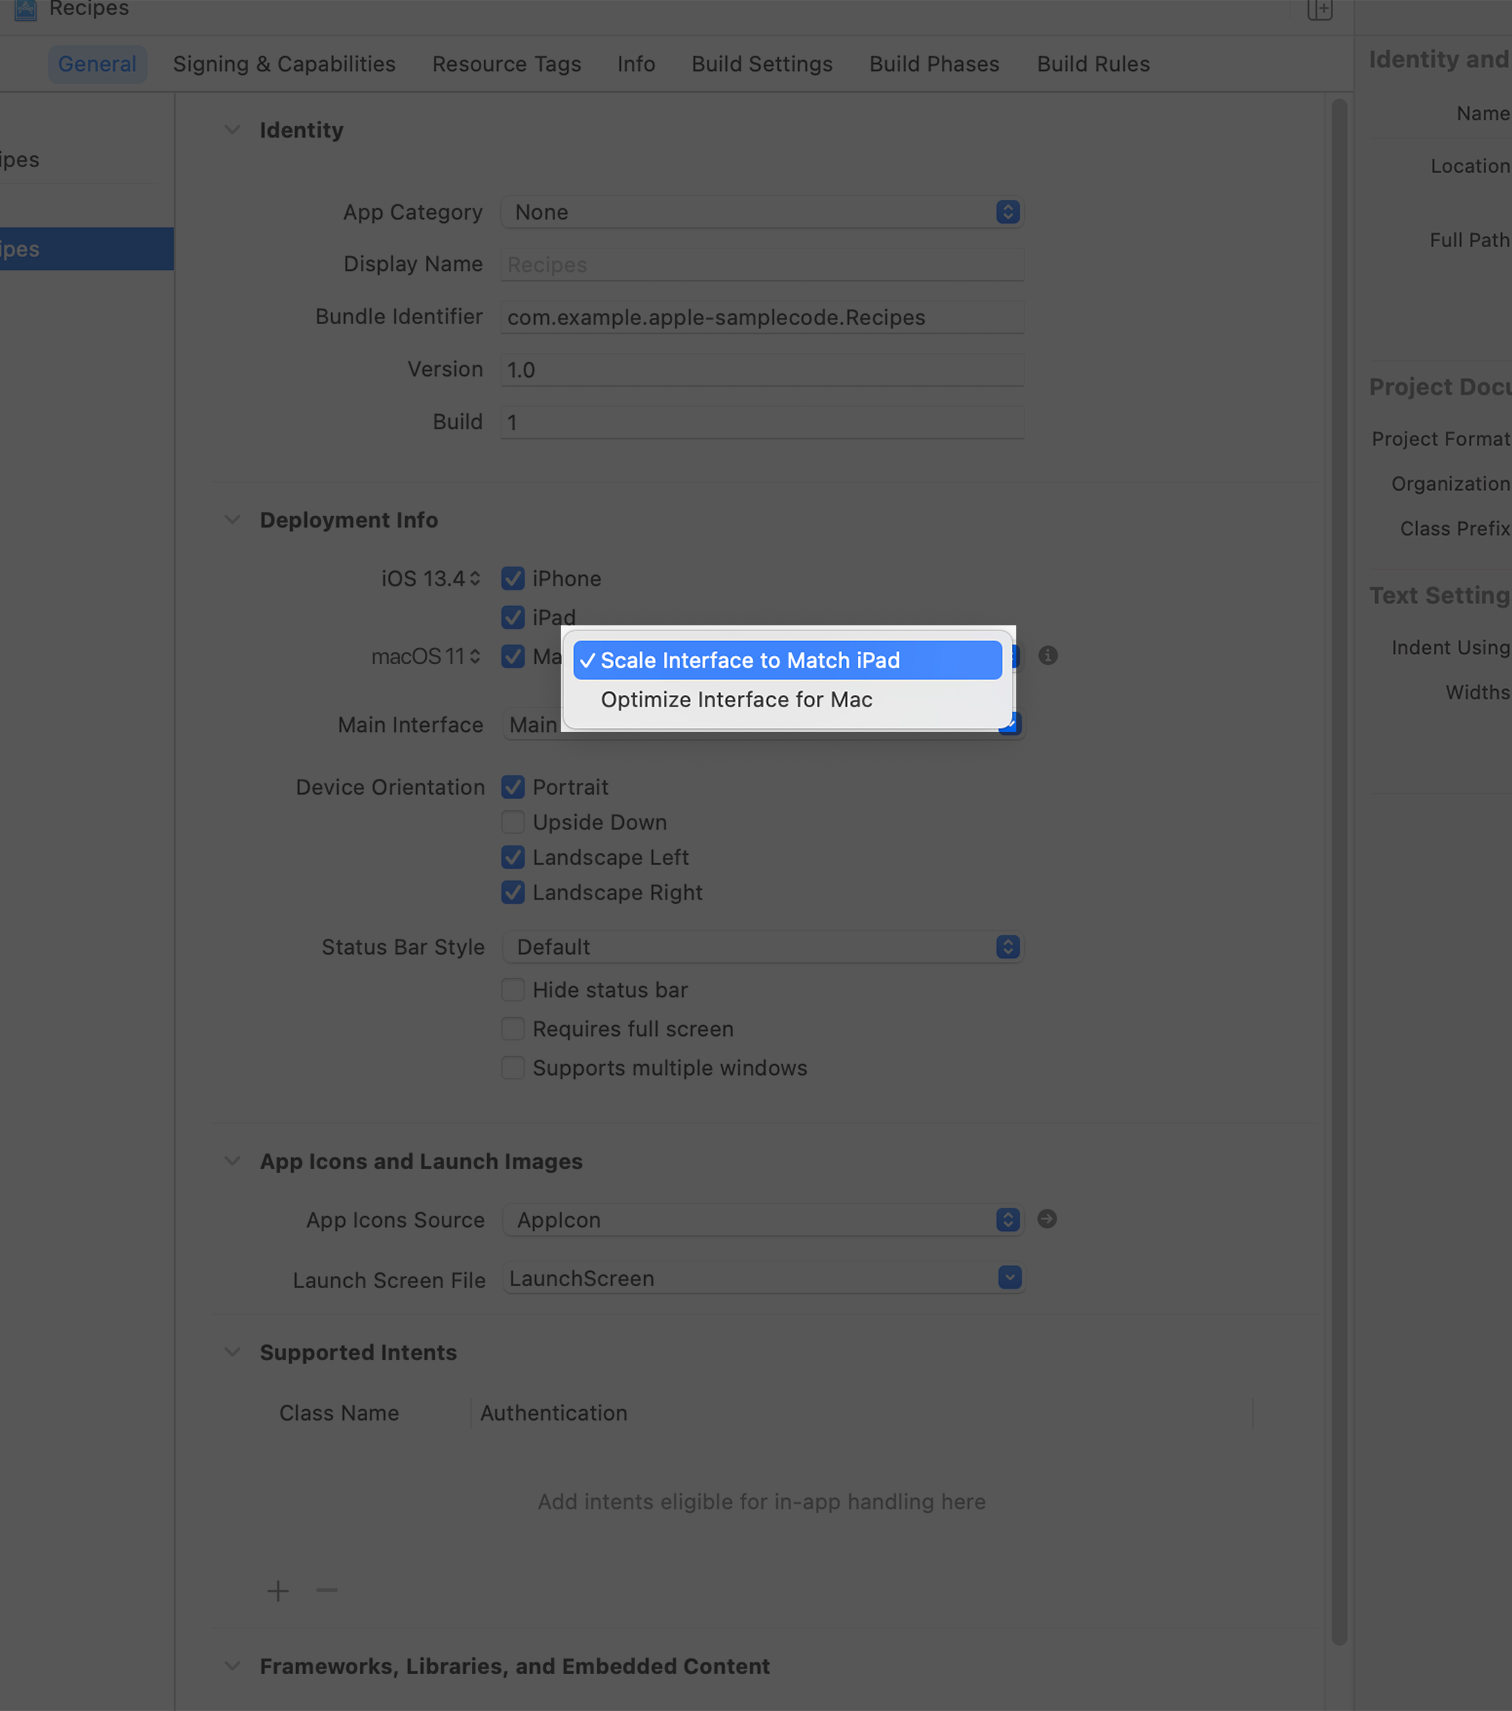
Task: Click the minus icon under Supported Intents
Action: point(327,1590)
